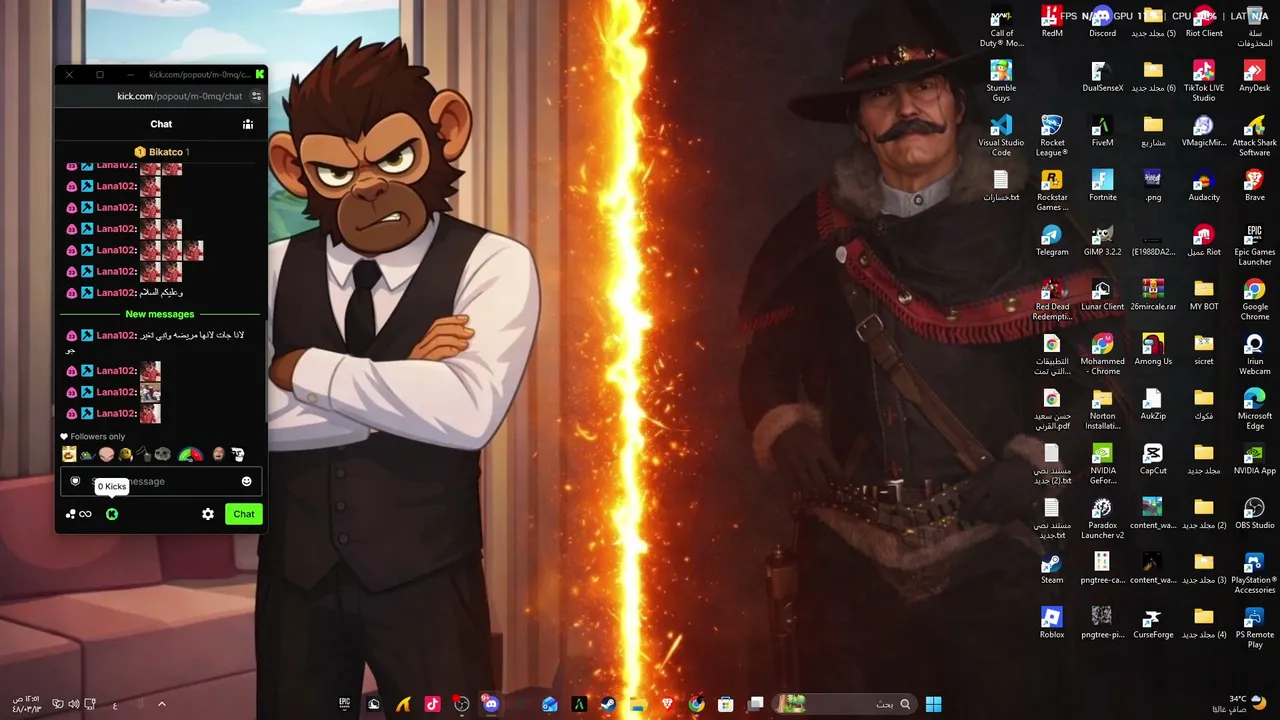Click the green Kicks gift icon
Image resolution: width=1280 pixels, height=720 pixels.
112,514
